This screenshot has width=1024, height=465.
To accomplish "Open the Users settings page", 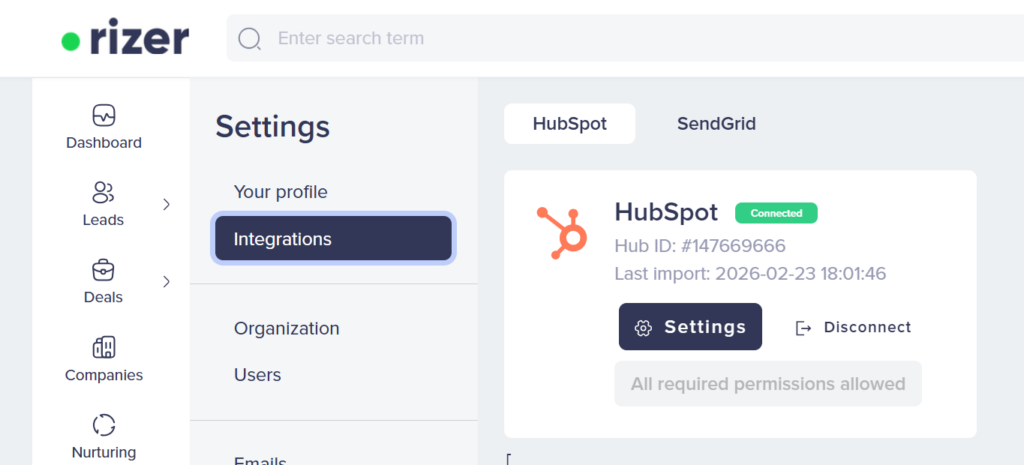I will (x=257, y=375).
